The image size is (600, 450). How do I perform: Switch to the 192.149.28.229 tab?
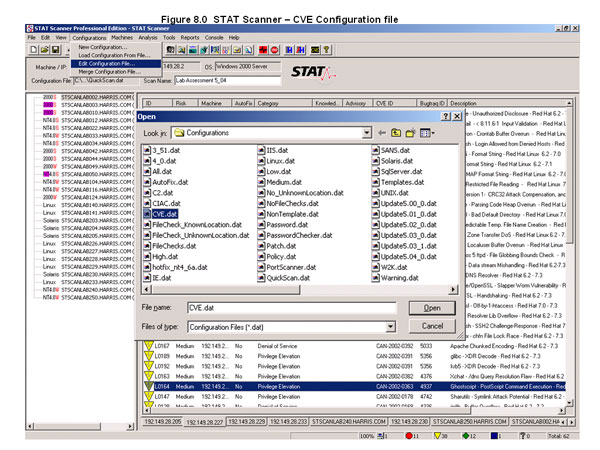[x=246, y=421]
